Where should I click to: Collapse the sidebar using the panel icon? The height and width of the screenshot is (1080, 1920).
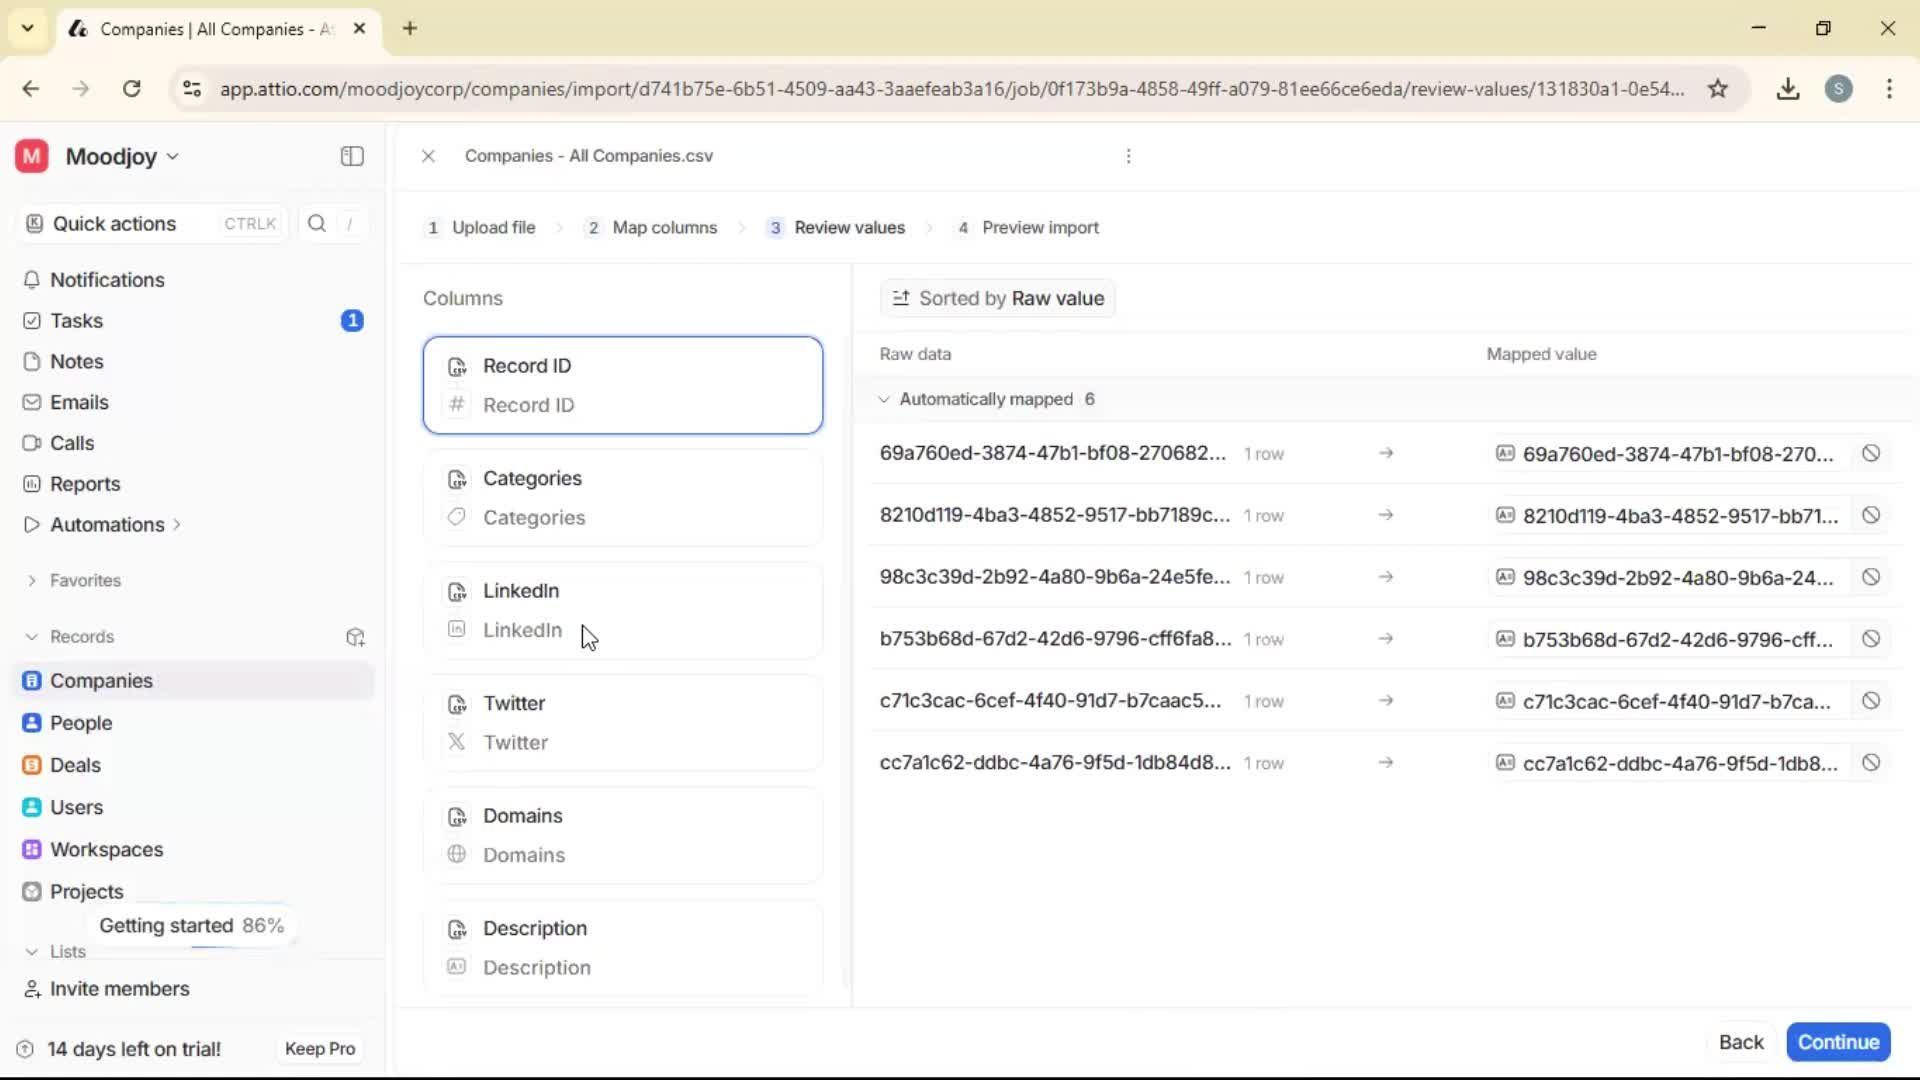351,156
